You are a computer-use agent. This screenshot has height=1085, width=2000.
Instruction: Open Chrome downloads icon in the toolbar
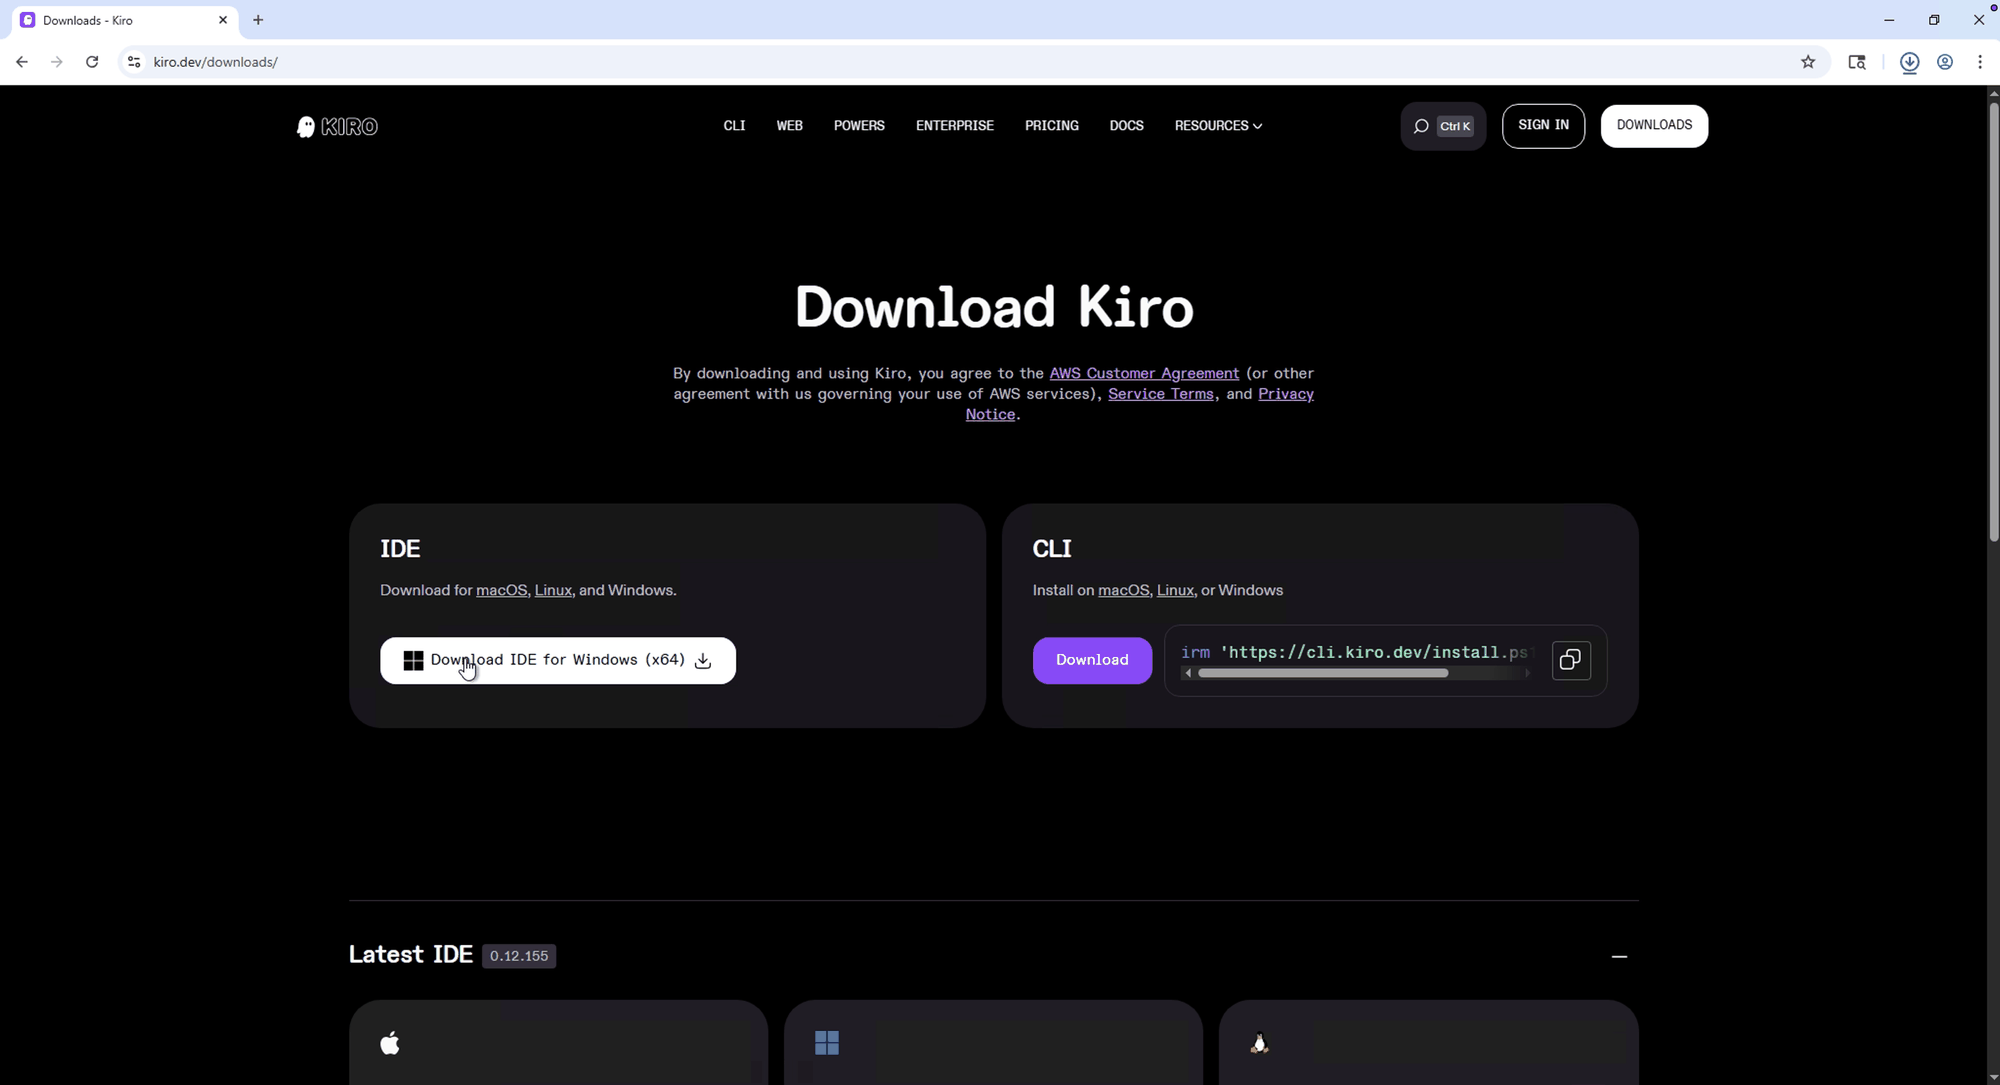pyautogui.click(x=1909, y=62)
